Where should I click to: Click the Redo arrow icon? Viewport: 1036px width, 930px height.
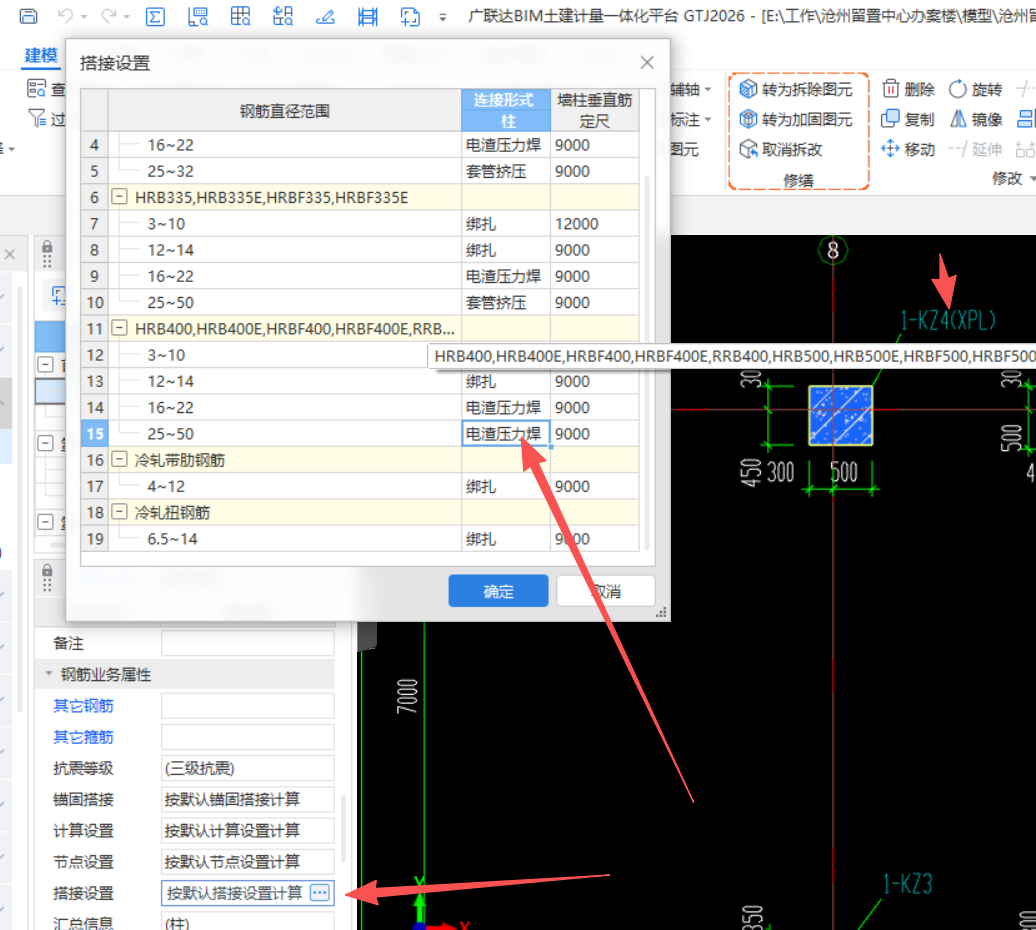point(109,16)
